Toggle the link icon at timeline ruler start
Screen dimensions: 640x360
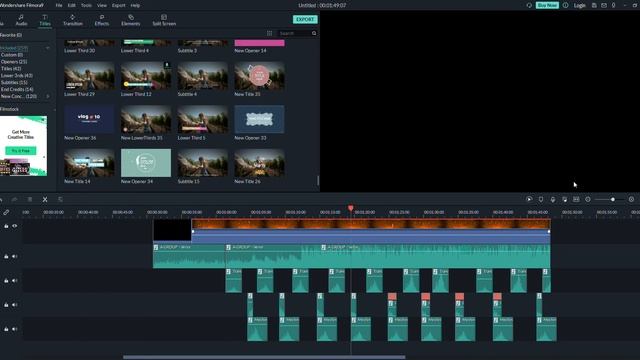[x=6, y=212]
